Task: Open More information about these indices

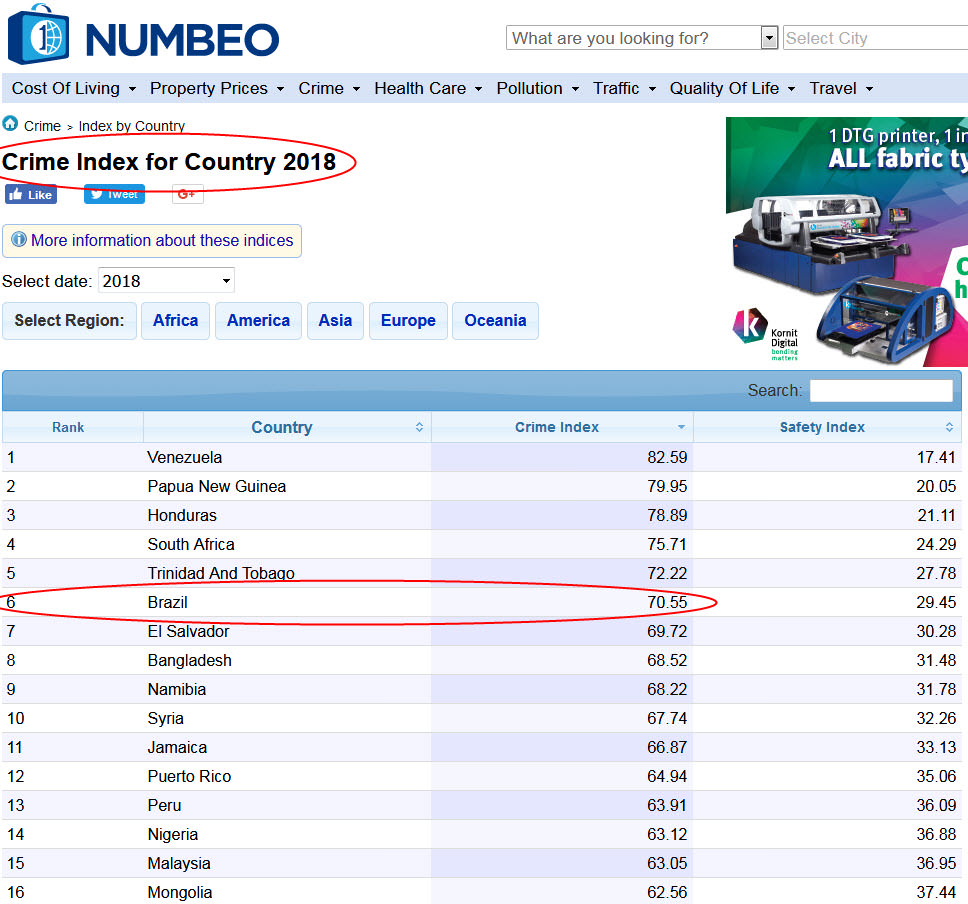Action: point(152,241)
